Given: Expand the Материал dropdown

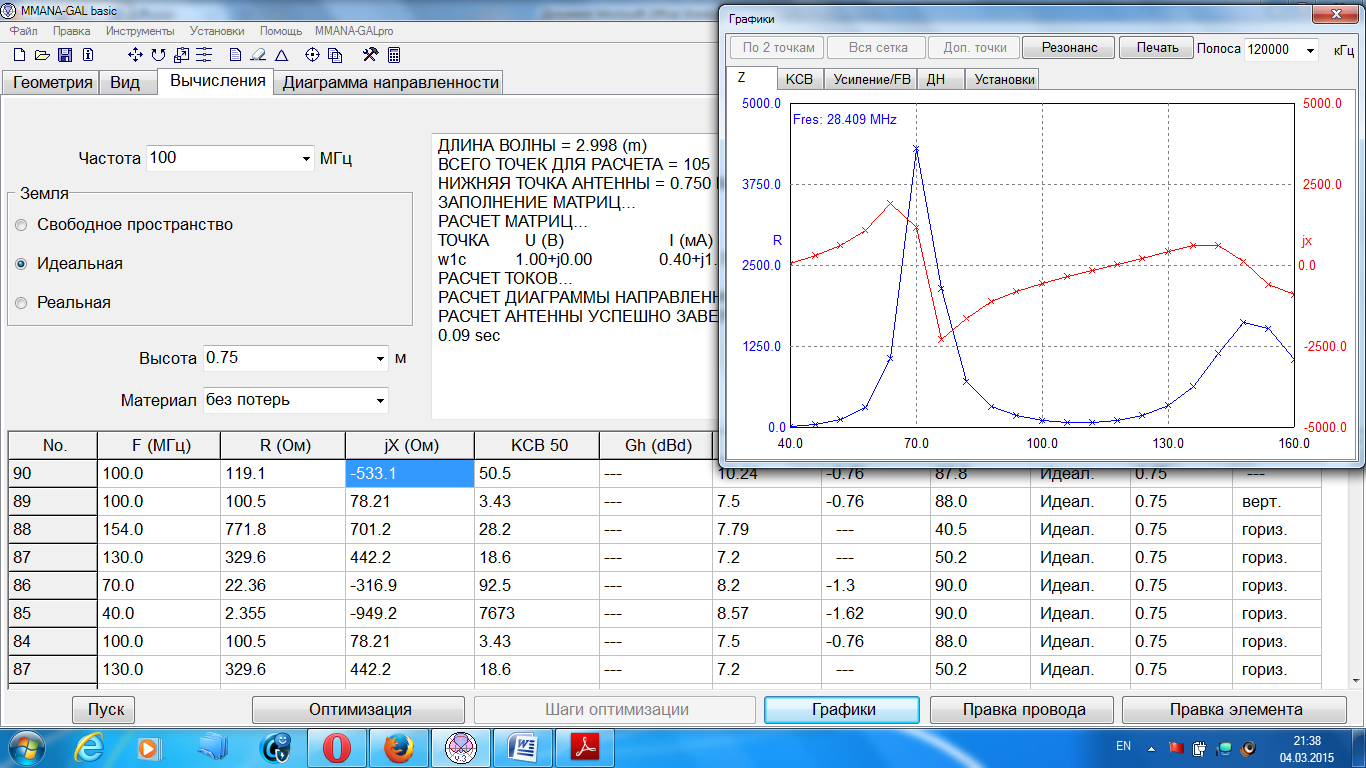Looking at the screenshot, I should click(x=380, y=400).
